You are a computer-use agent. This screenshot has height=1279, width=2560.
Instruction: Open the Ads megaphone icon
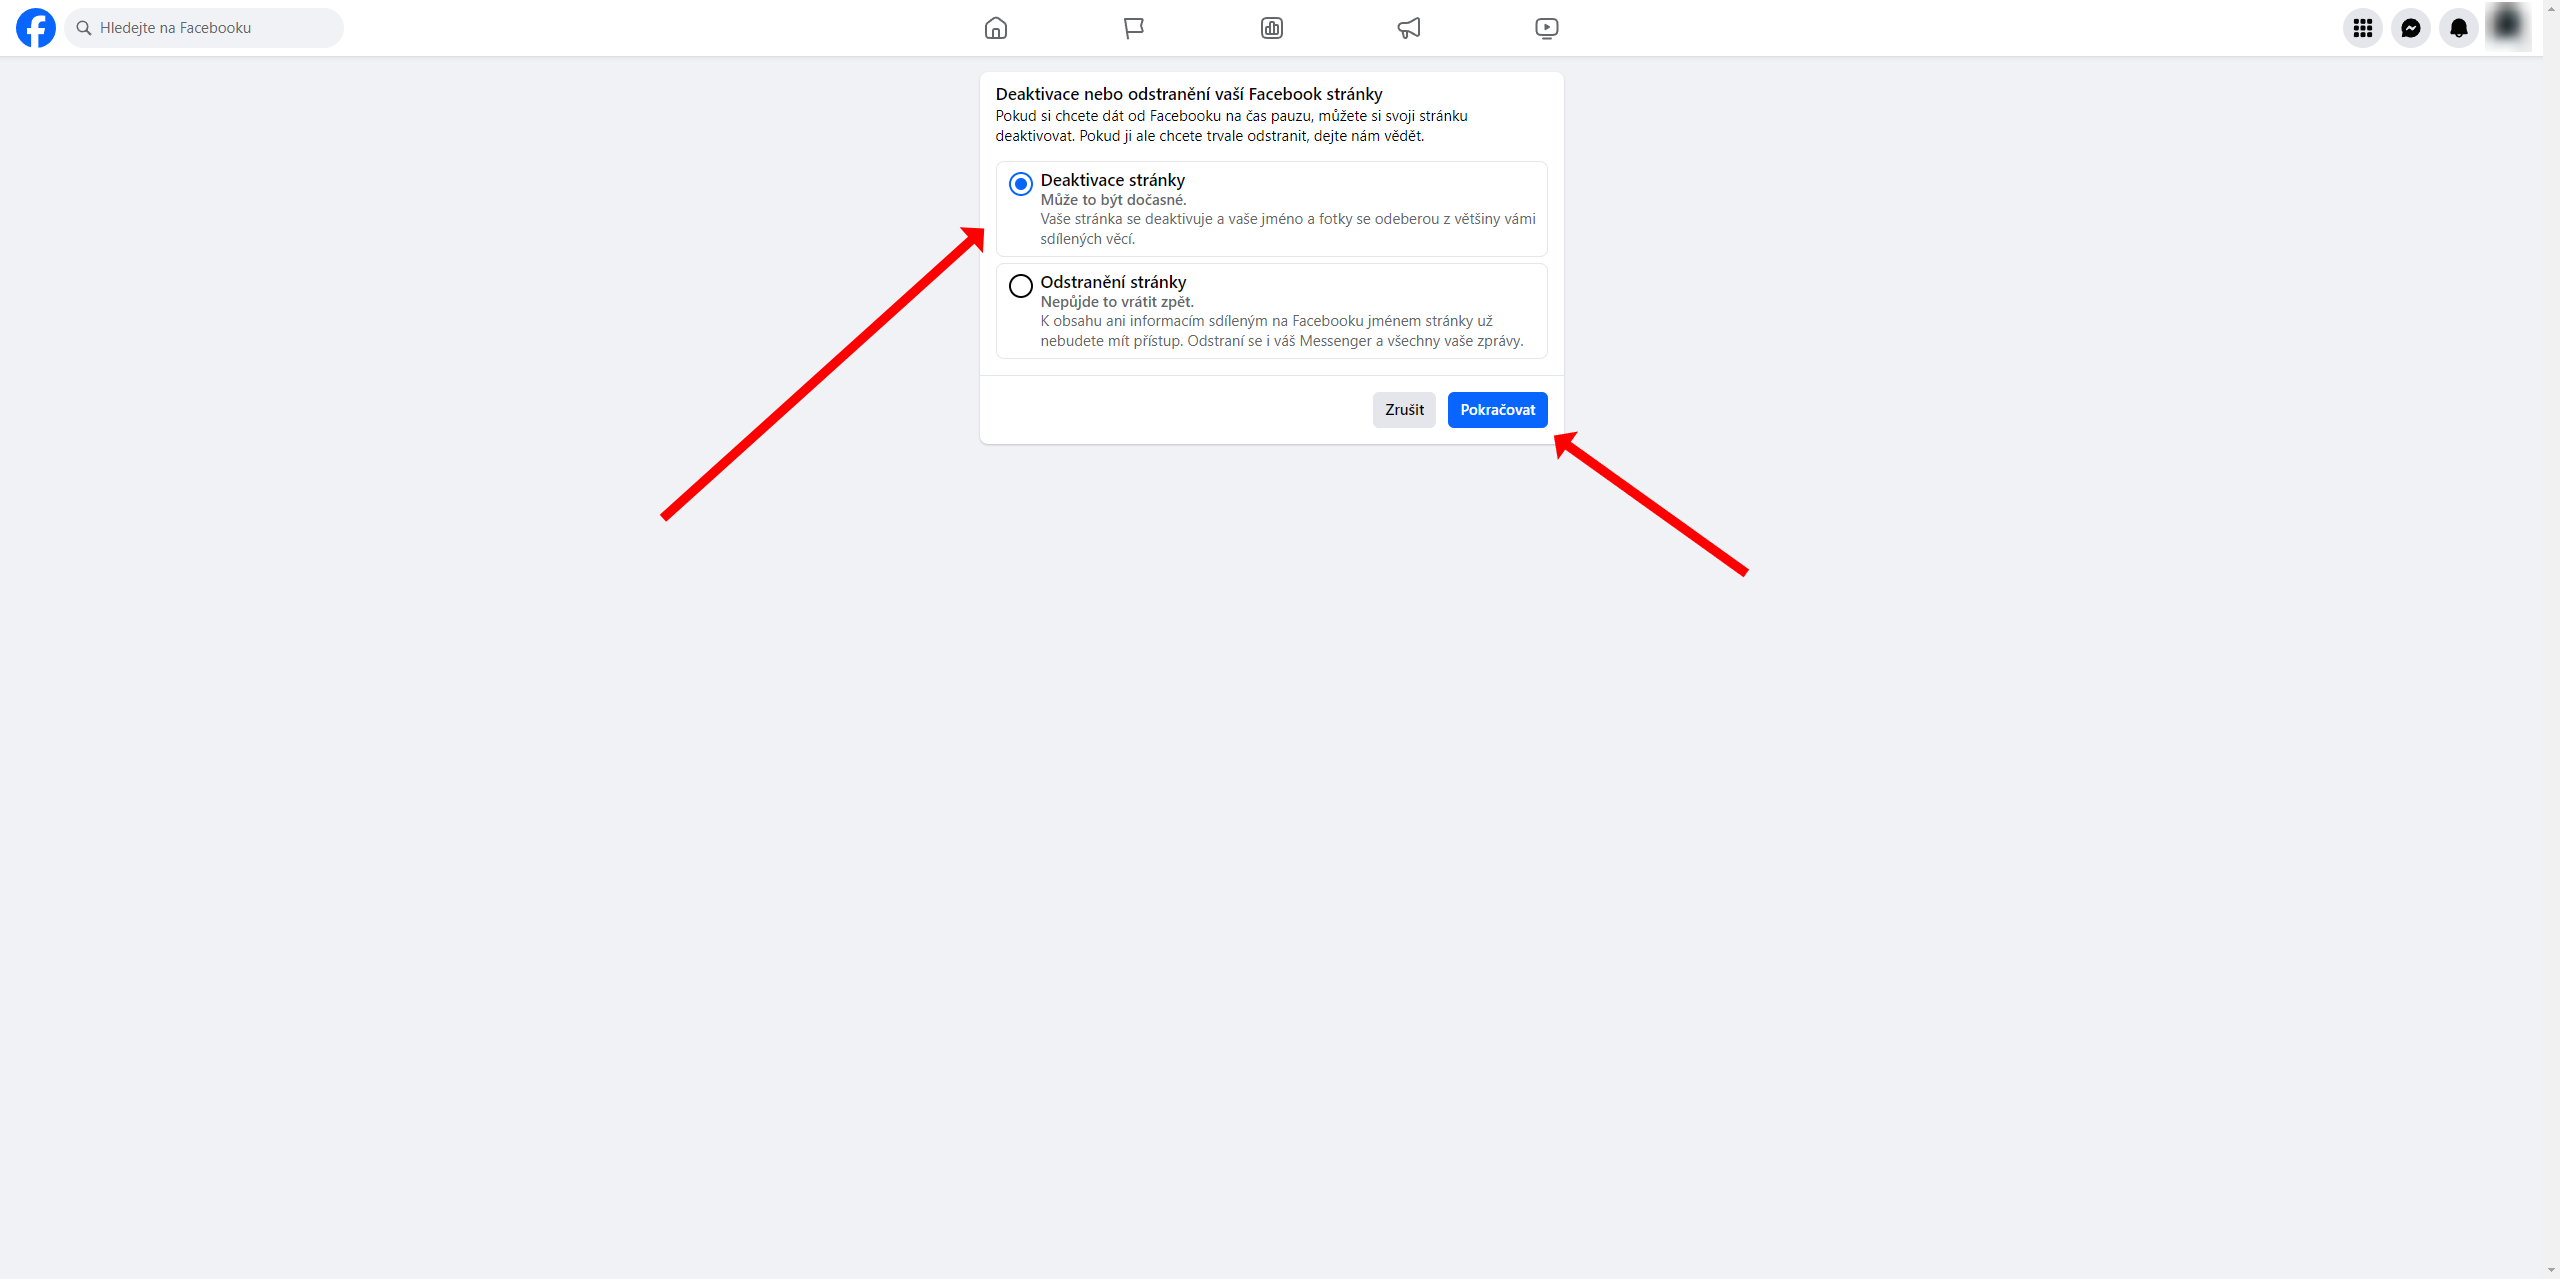pyautogui.click(x=1409, y=28)
